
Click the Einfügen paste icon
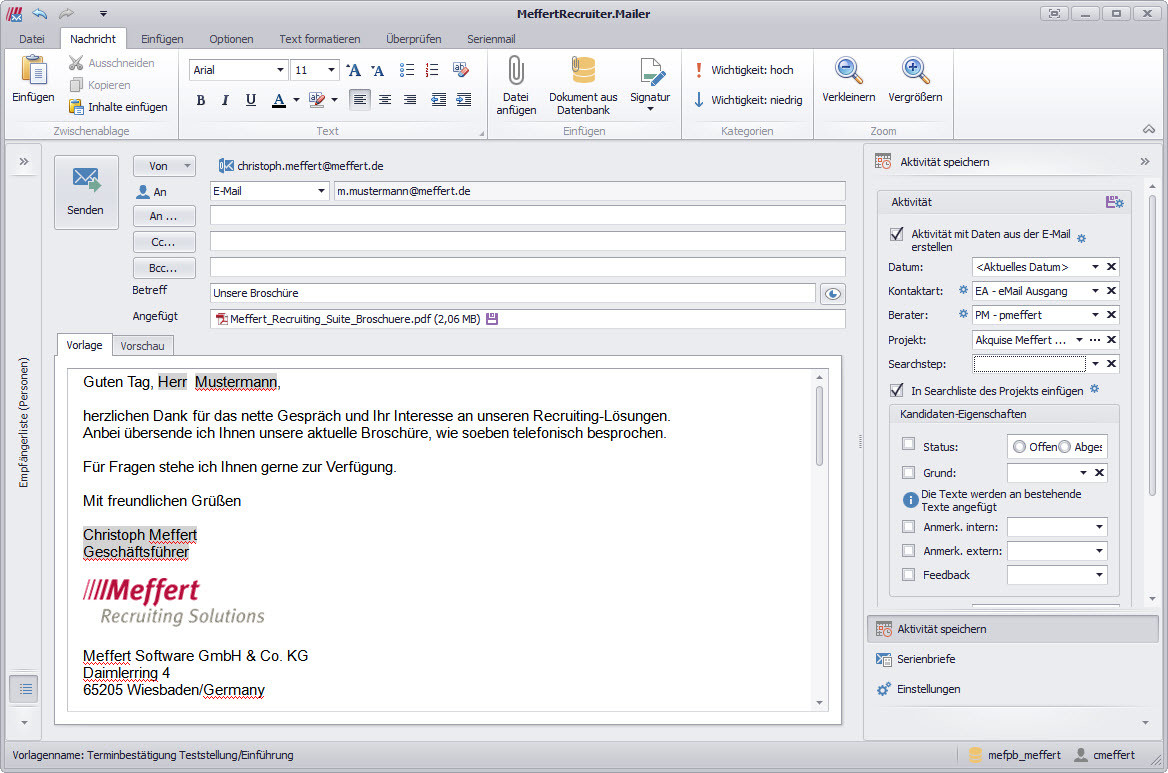click(34, 80)
